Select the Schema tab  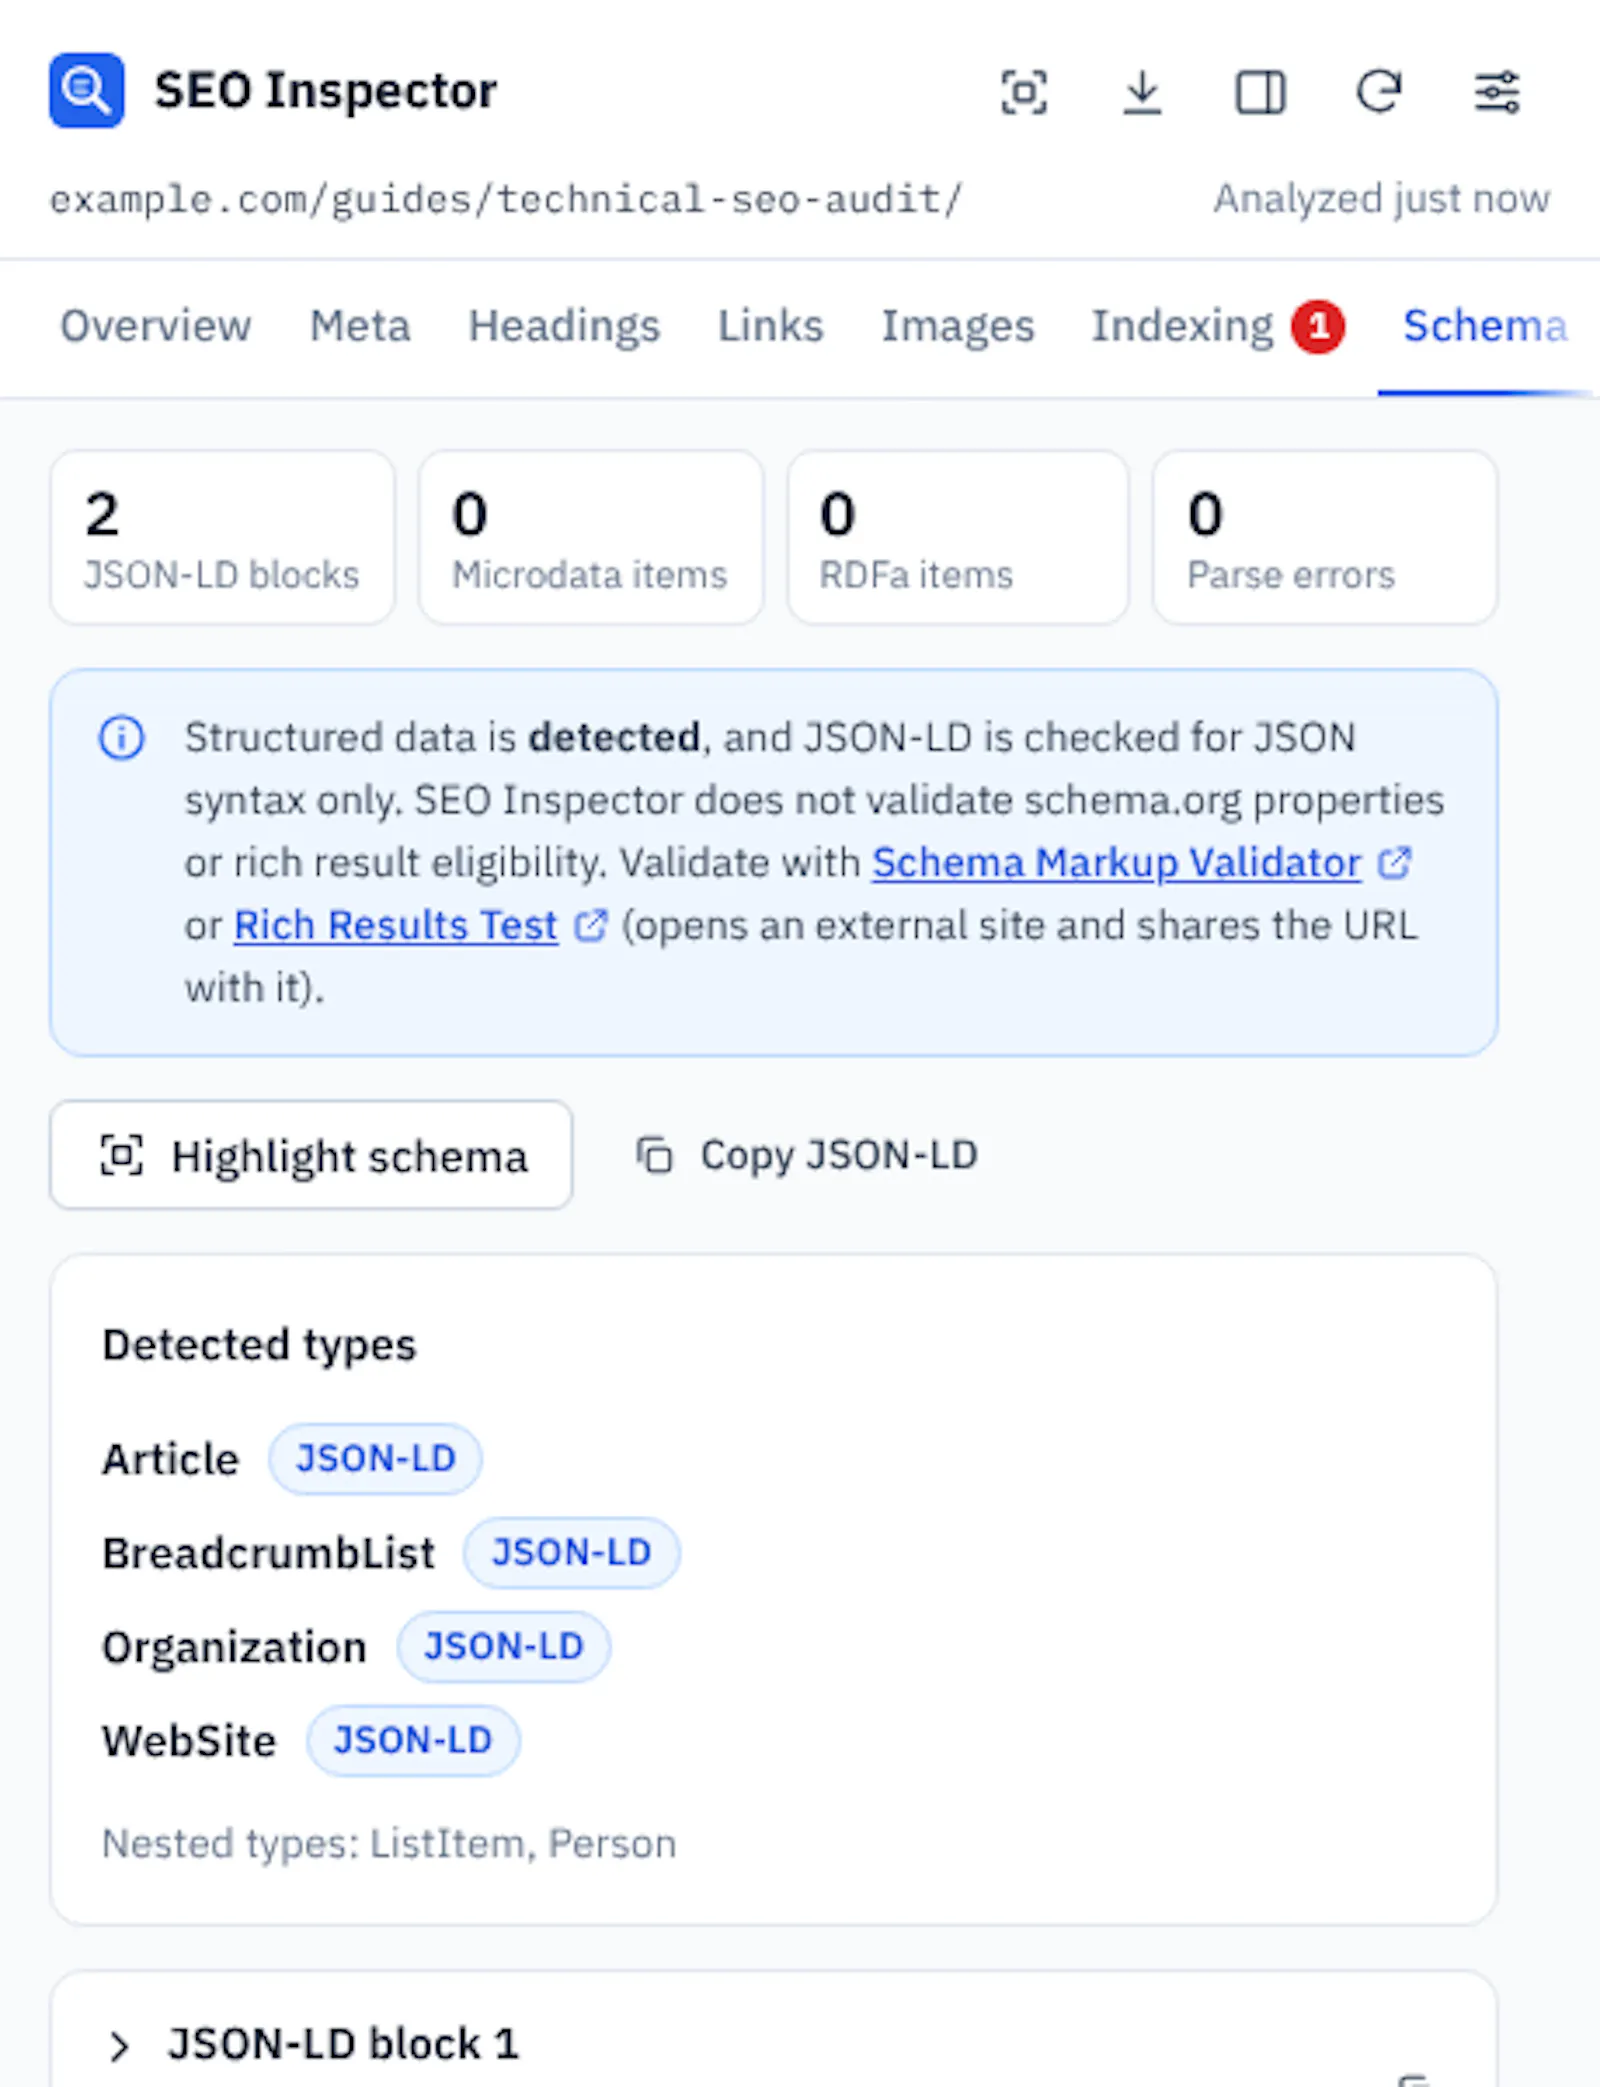[1485, 326]
